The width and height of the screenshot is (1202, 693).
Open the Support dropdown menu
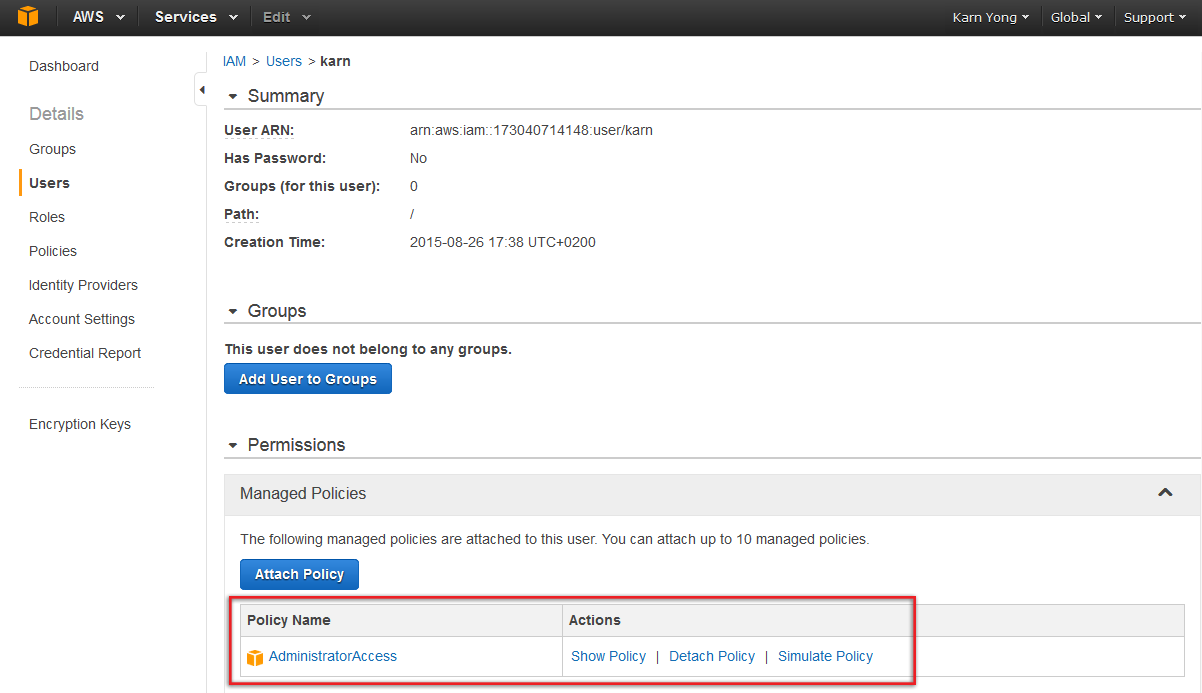pyautogui.click(x=1154, y=17)
